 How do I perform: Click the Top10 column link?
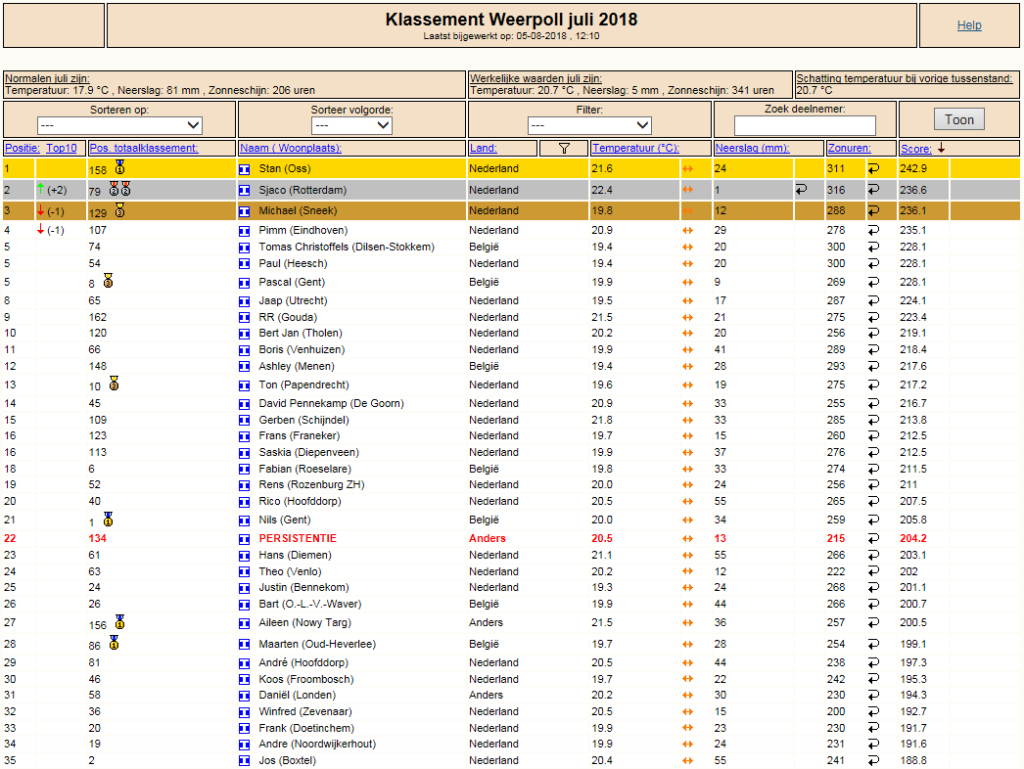pyautogui.click(x=61, y=148)
